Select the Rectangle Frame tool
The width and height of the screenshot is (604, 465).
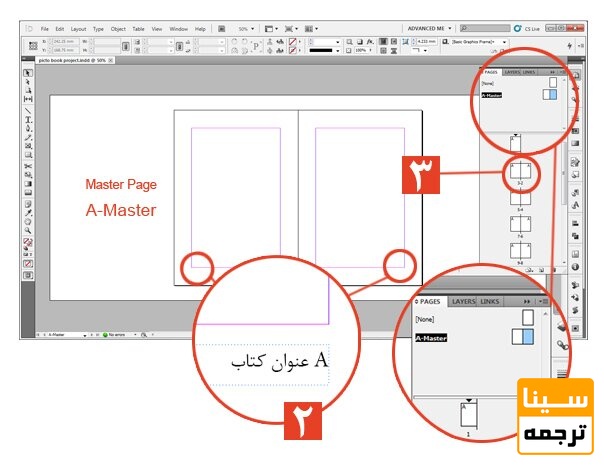coord(28,146)
